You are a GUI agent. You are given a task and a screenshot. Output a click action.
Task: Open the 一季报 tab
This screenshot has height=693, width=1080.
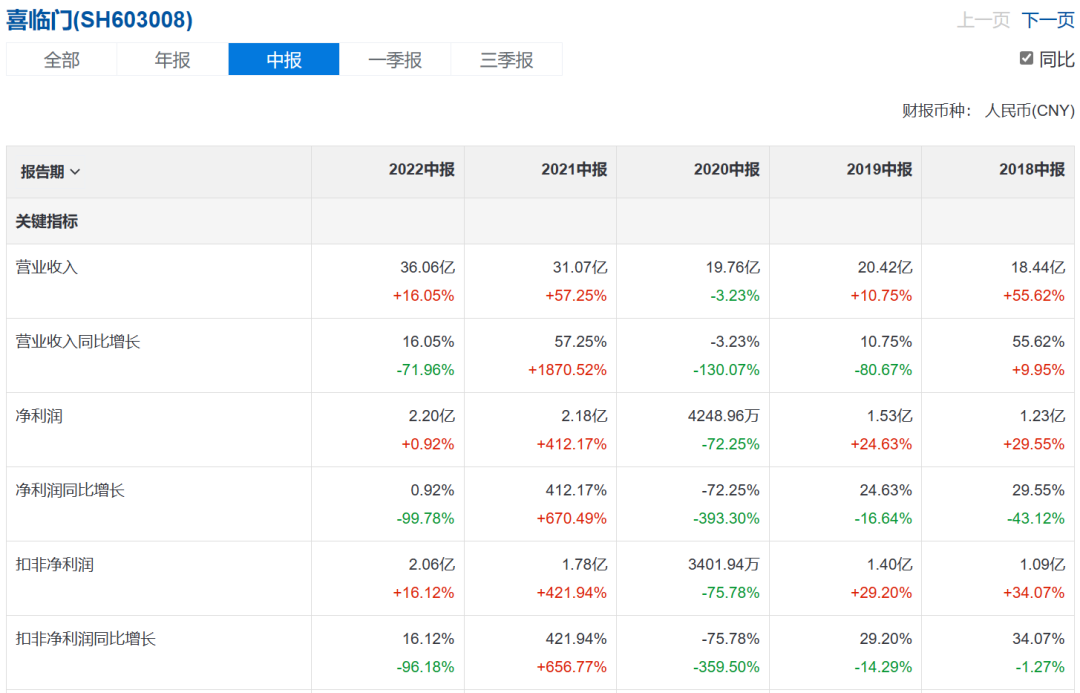(395, 60)
